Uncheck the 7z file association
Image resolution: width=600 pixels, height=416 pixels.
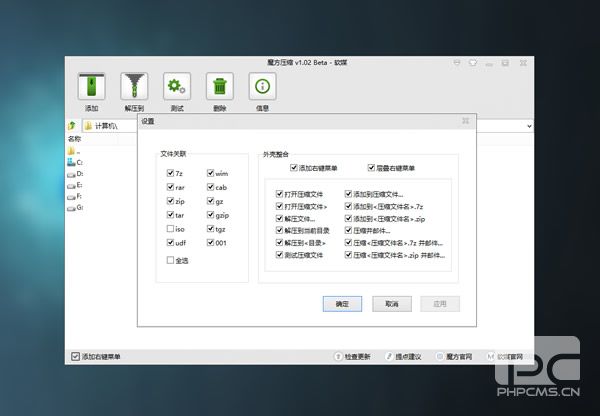coord(171,173)
